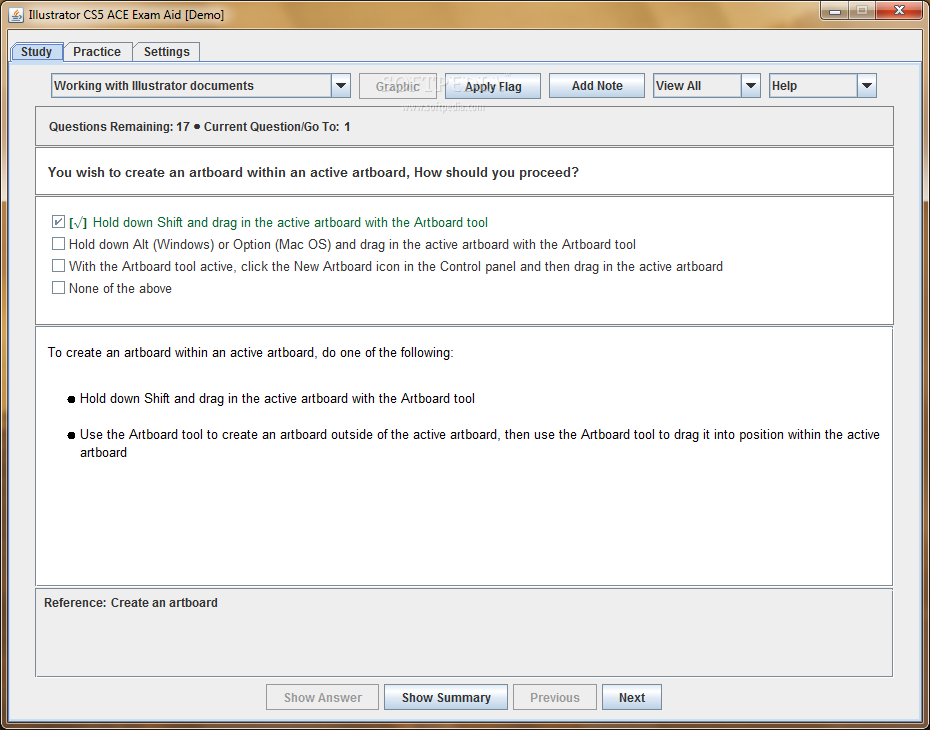Click the 'Questions Remaining: 17' text
This screenshot has height=730, width=930.
(119, 126)
